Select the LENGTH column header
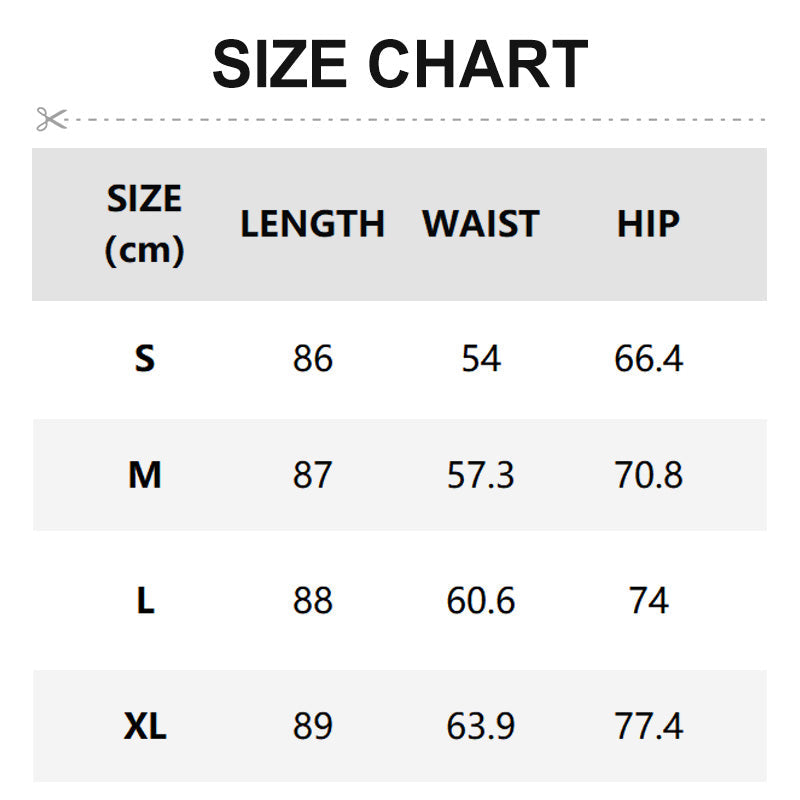This screenshot has height=800, width=800. pyautogui.click(x=312, y=224)
